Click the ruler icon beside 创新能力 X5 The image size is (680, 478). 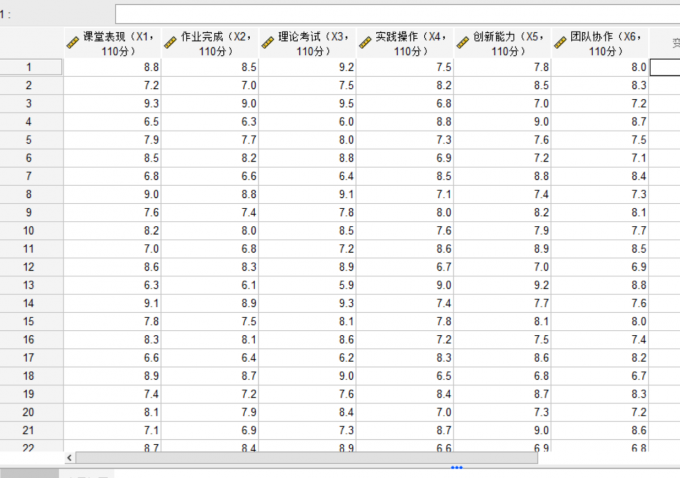(463, 43)
